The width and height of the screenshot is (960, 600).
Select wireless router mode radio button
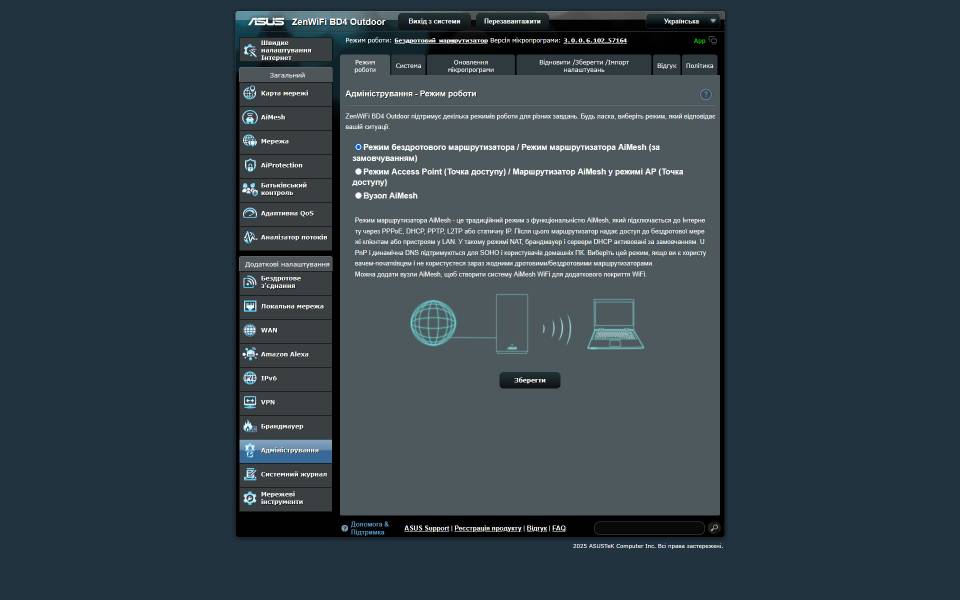[x=359, y=147]
